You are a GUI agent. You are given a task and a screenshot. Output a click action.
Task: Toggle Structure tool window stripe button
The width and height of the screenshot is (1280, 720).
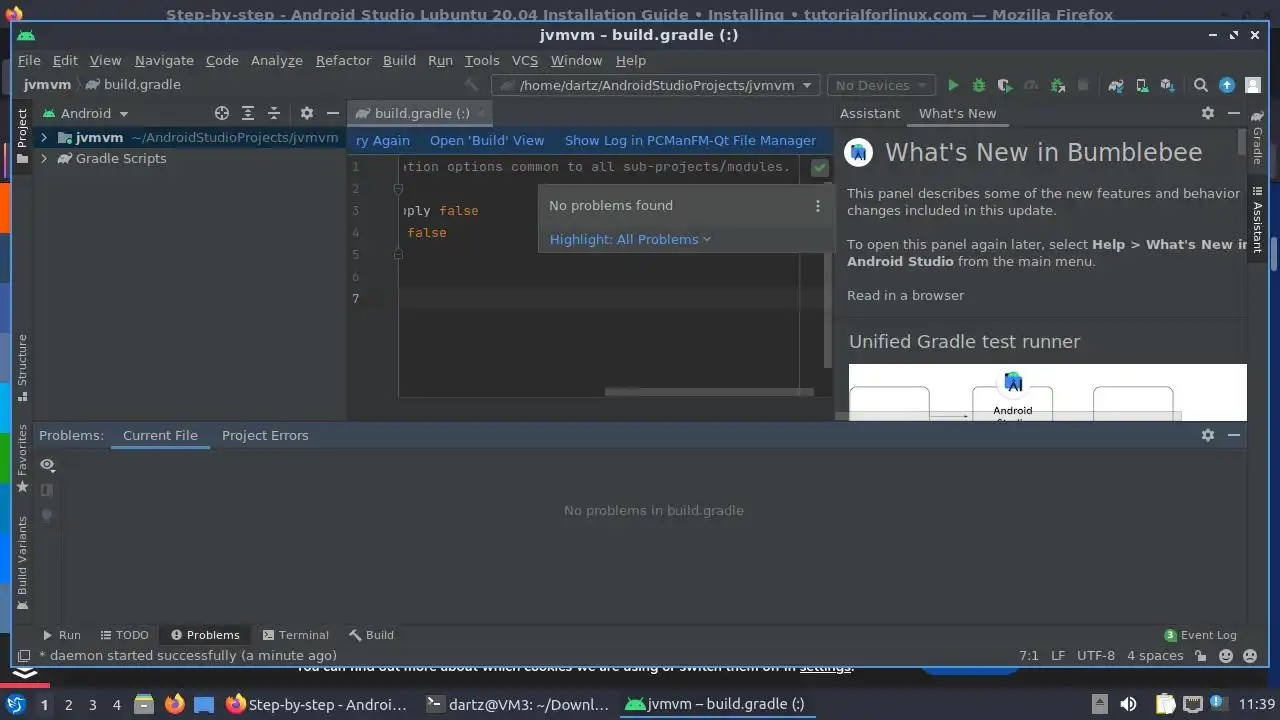22,367
